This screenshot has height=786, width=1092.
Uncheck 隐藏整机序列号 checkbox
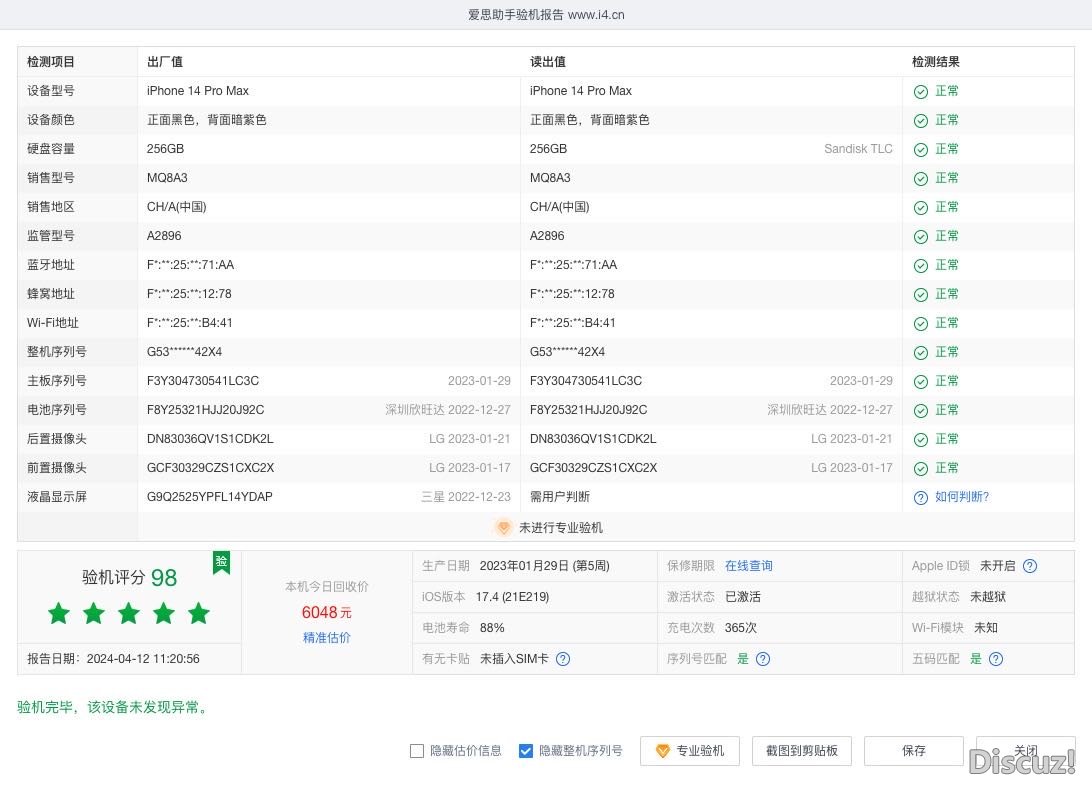tap(526, 750)
